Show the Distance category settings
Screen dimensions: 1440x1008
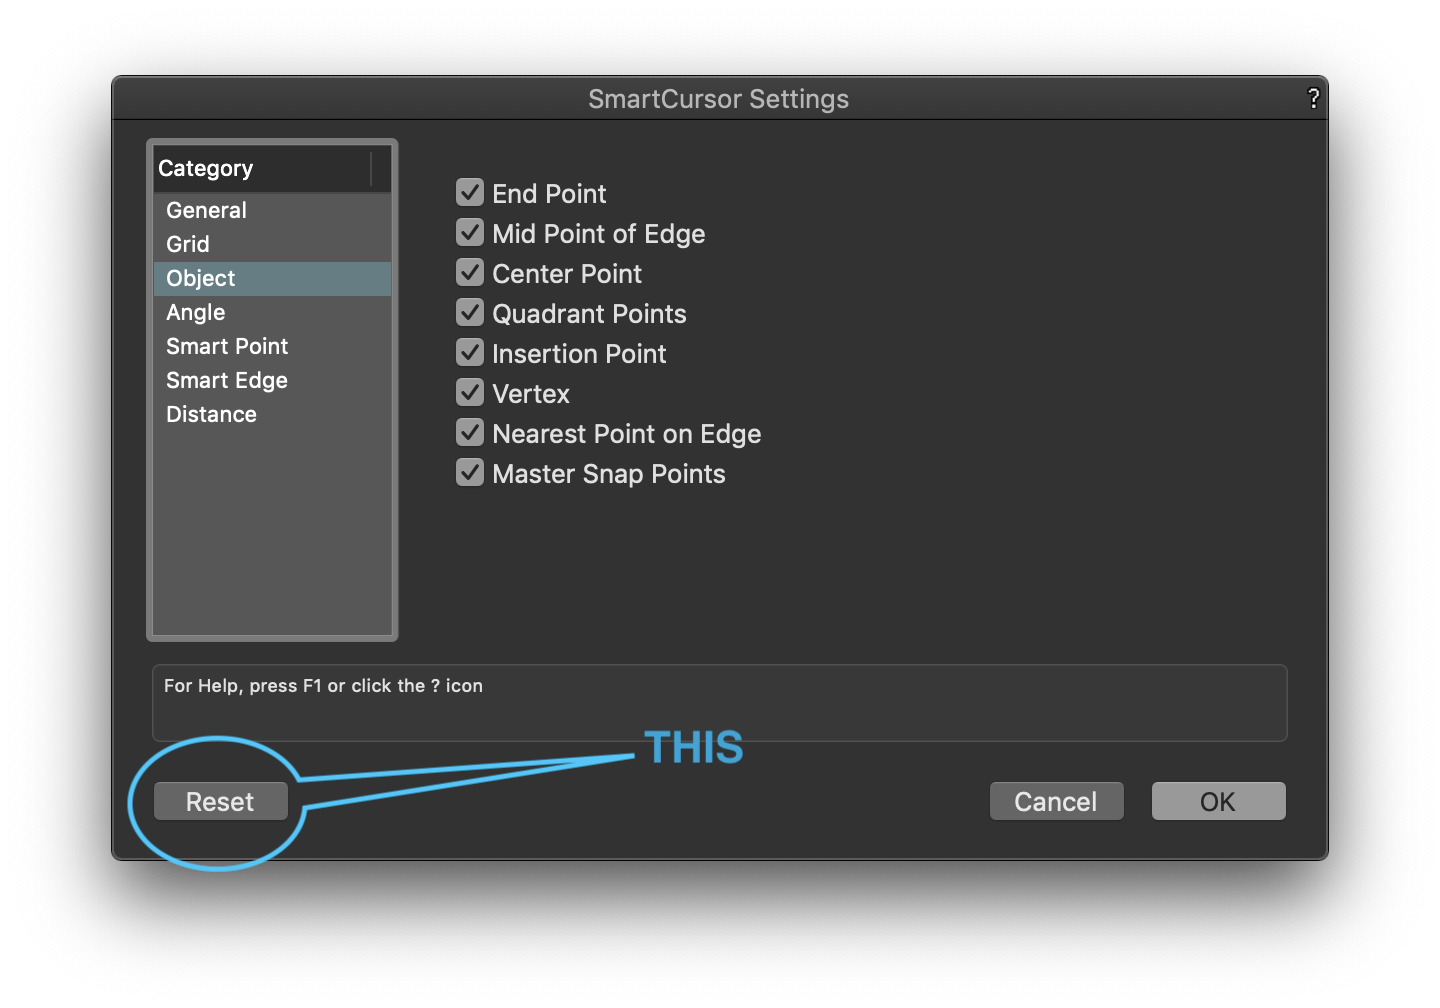212,414
